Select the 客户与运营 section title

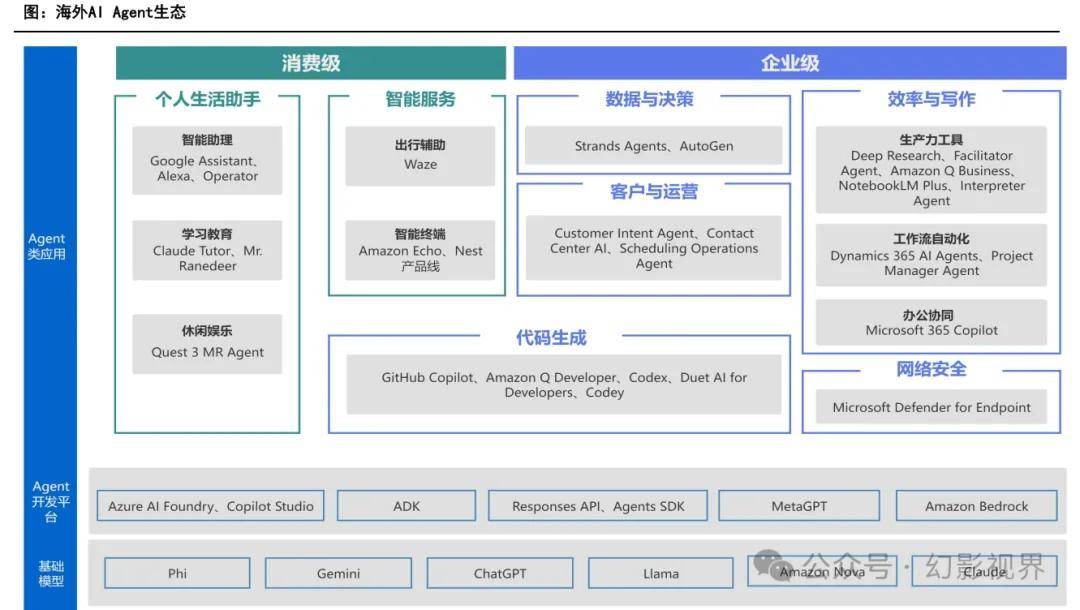654,191
